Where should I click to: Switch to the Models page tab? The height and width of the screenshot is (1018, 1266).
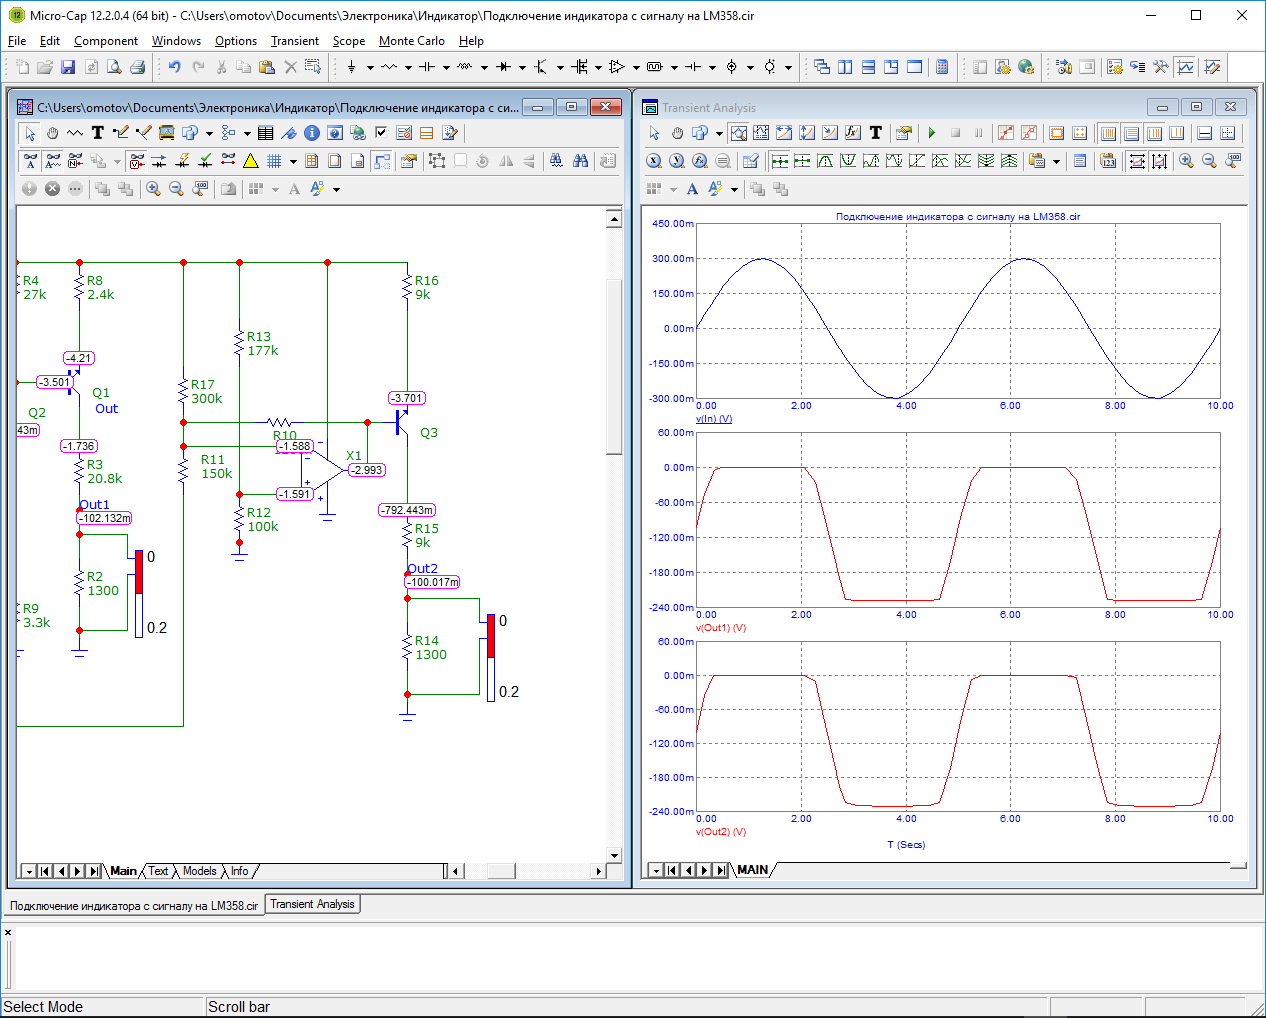point(199,871)
